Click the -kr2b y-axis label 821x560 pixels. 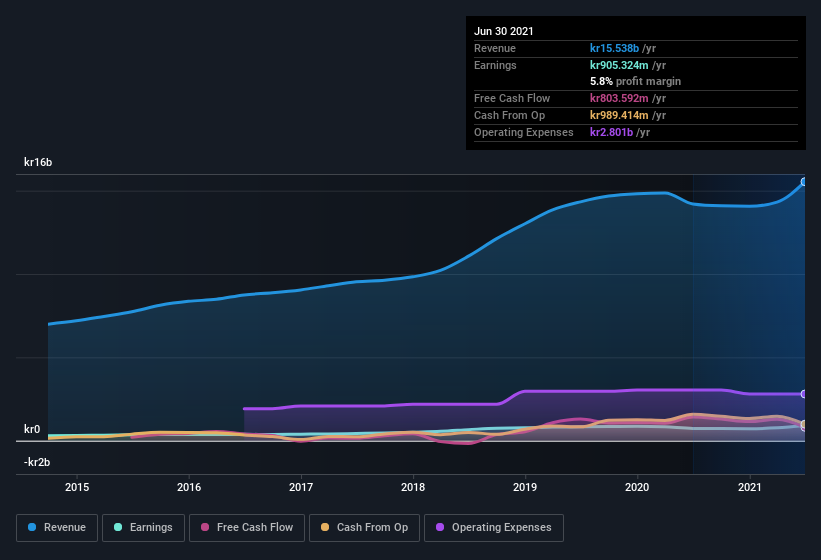pyautogui.click(x=37, y=462)
